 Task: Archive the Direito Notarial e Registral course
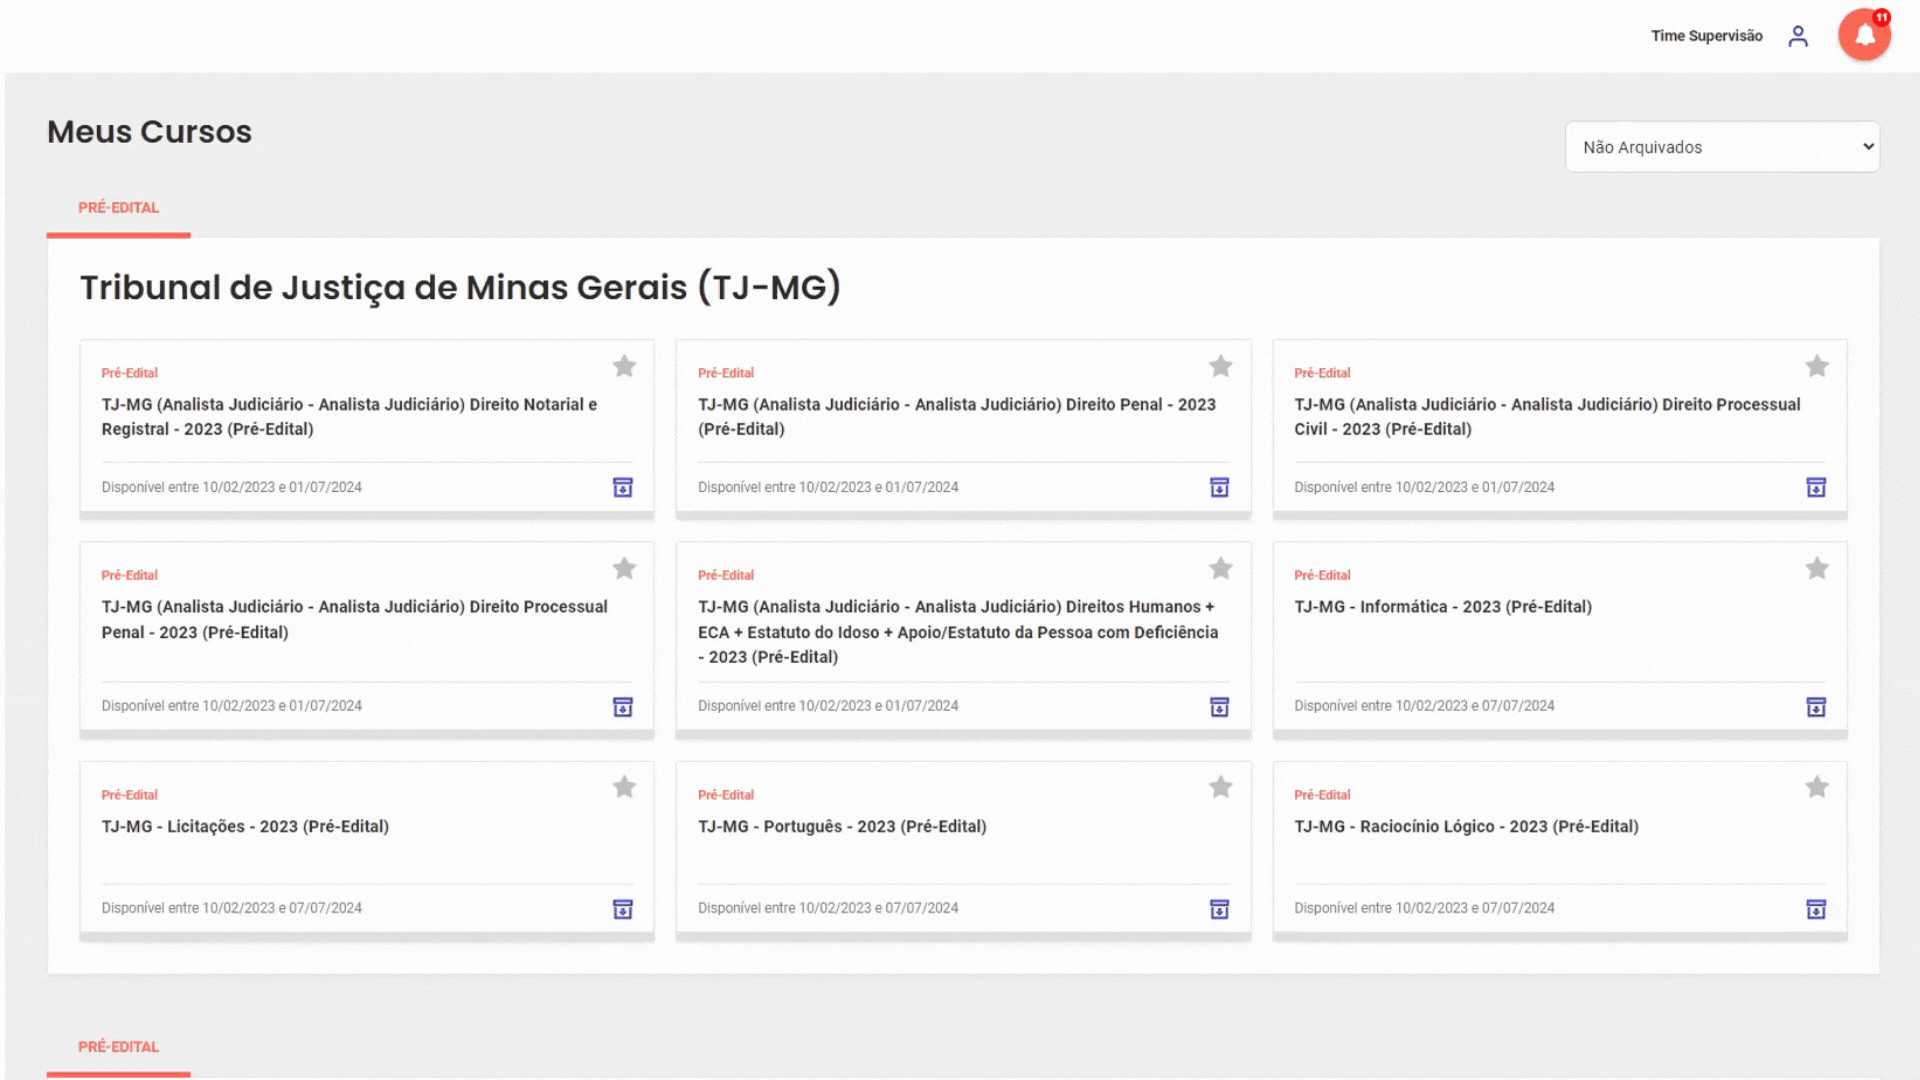click(623, 487)
